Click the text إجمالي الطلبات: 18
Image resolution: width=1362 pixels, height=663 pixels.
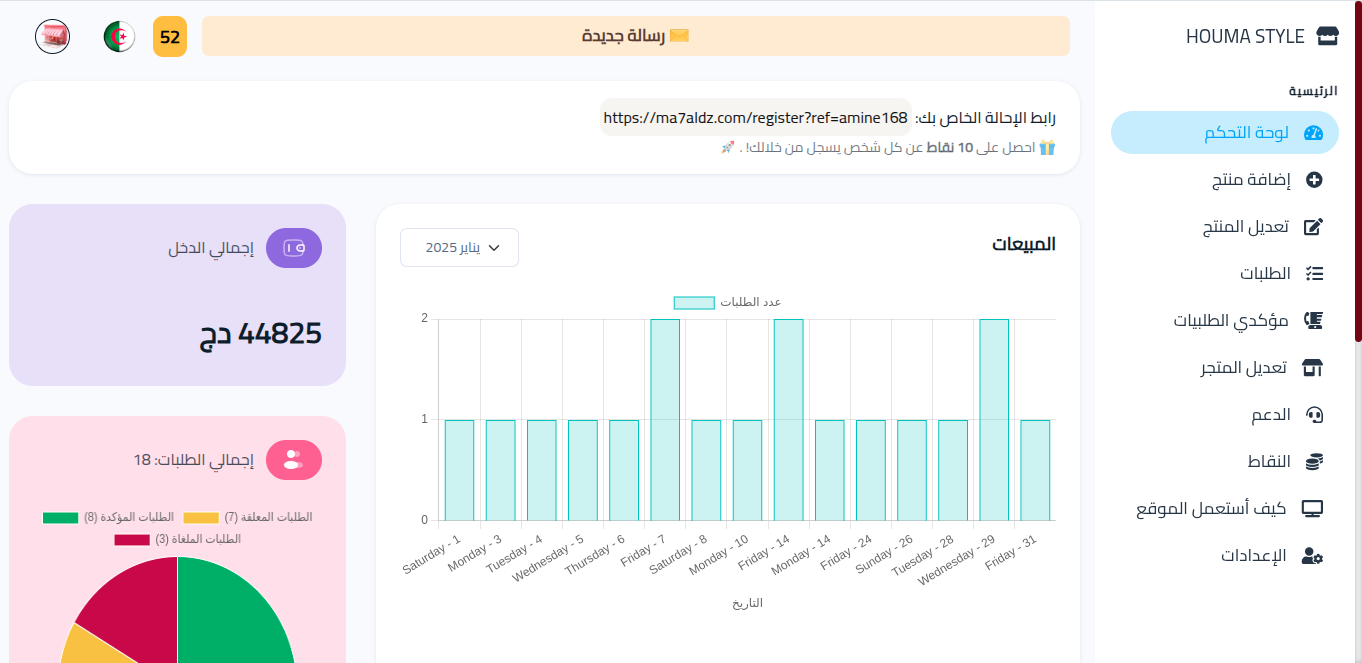click(x=194, y=460)
